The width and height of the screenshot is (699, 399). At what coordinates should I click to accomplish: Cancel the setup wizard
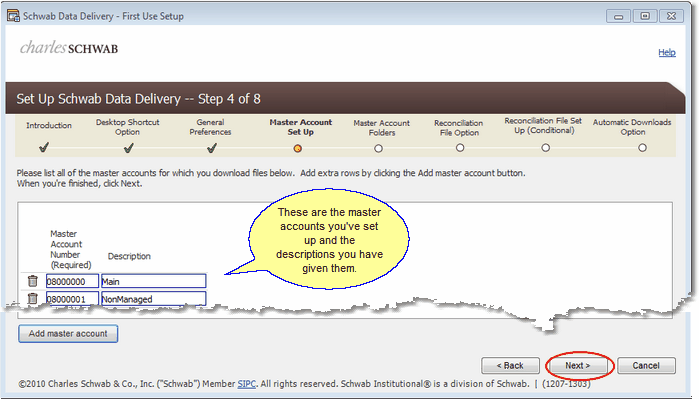[646, 366]
